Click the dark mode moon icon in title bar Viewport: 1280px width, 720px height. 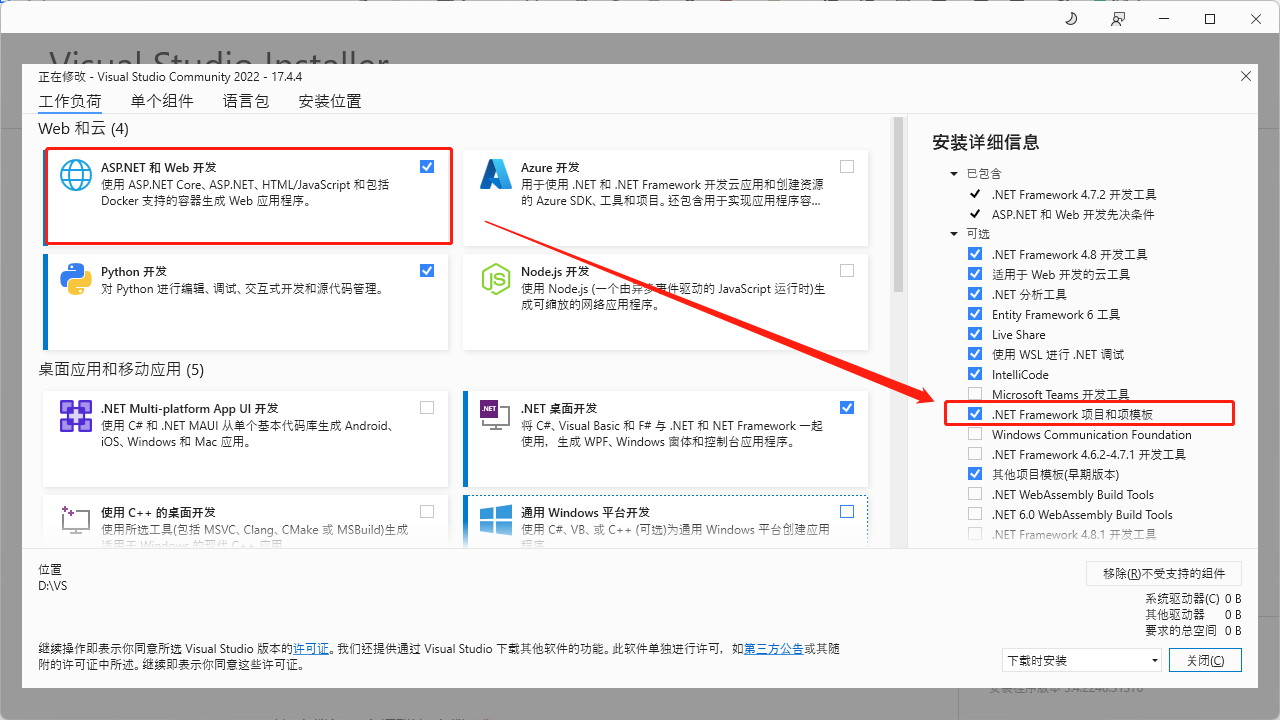coord(1071,19)
